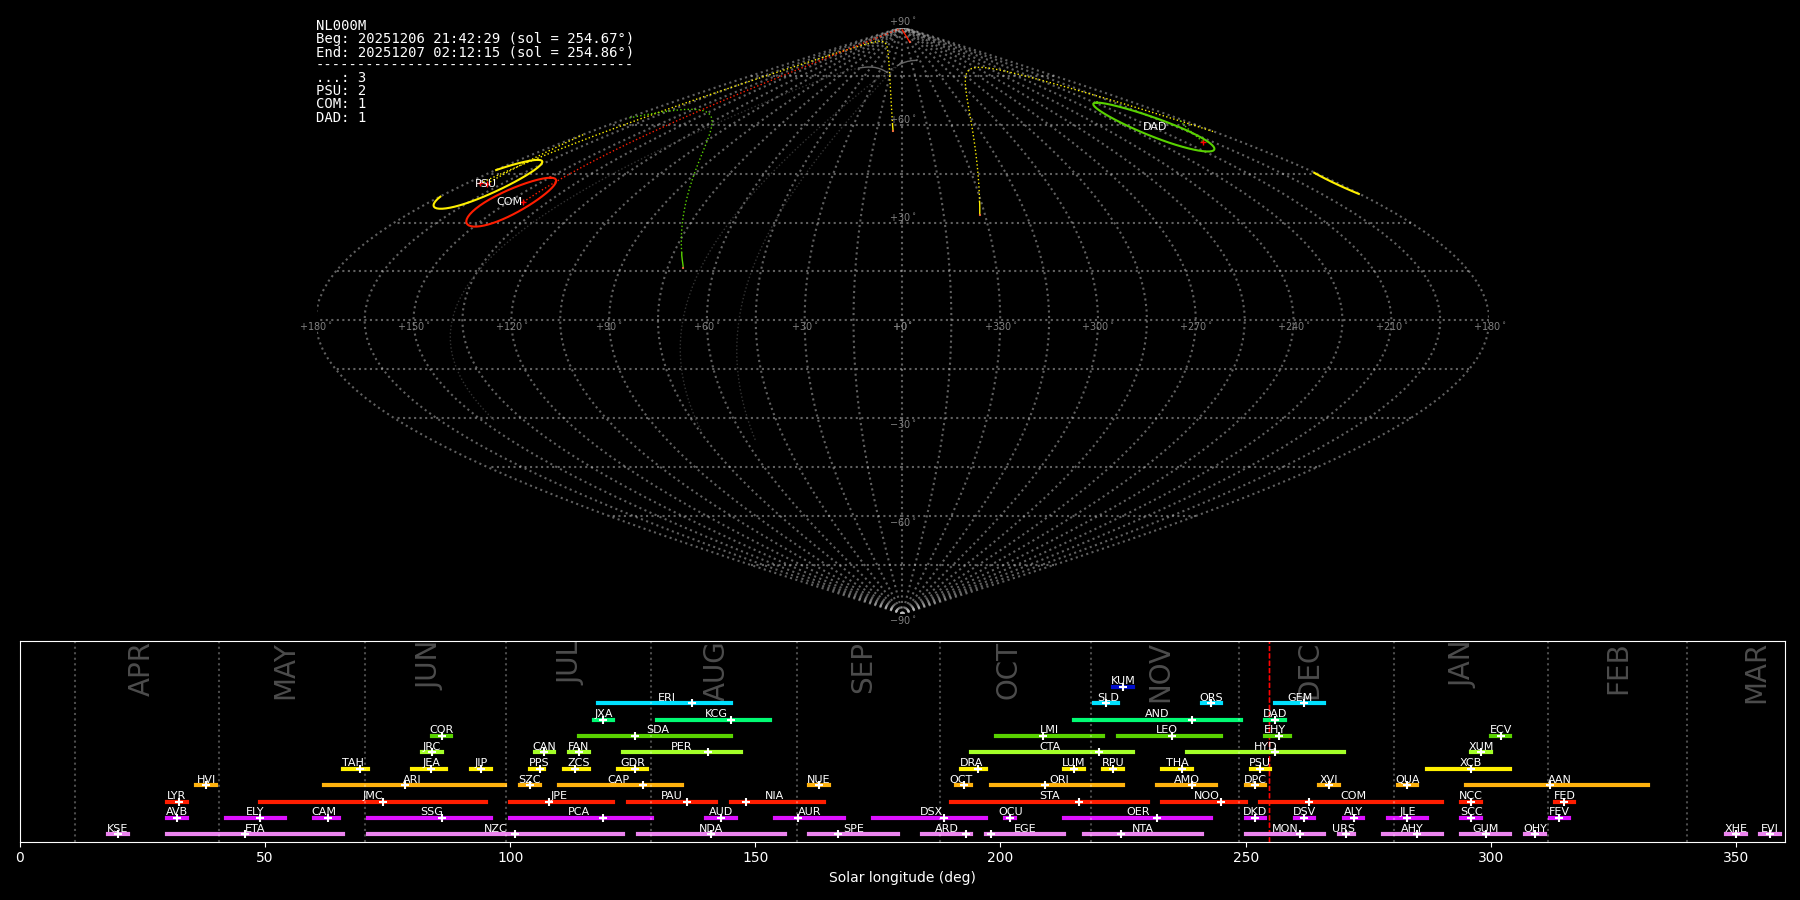Select the orange AAN shower bar
This screenshot has width=1800, height=900.
[1600, 785]
